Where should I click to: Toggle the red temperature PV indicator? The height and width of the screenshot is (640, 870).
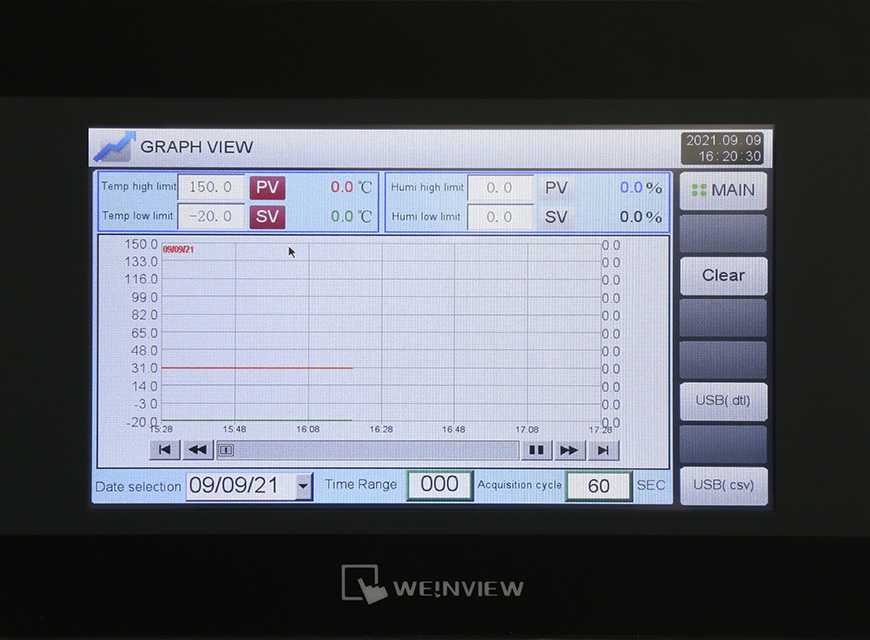[267, 187]
